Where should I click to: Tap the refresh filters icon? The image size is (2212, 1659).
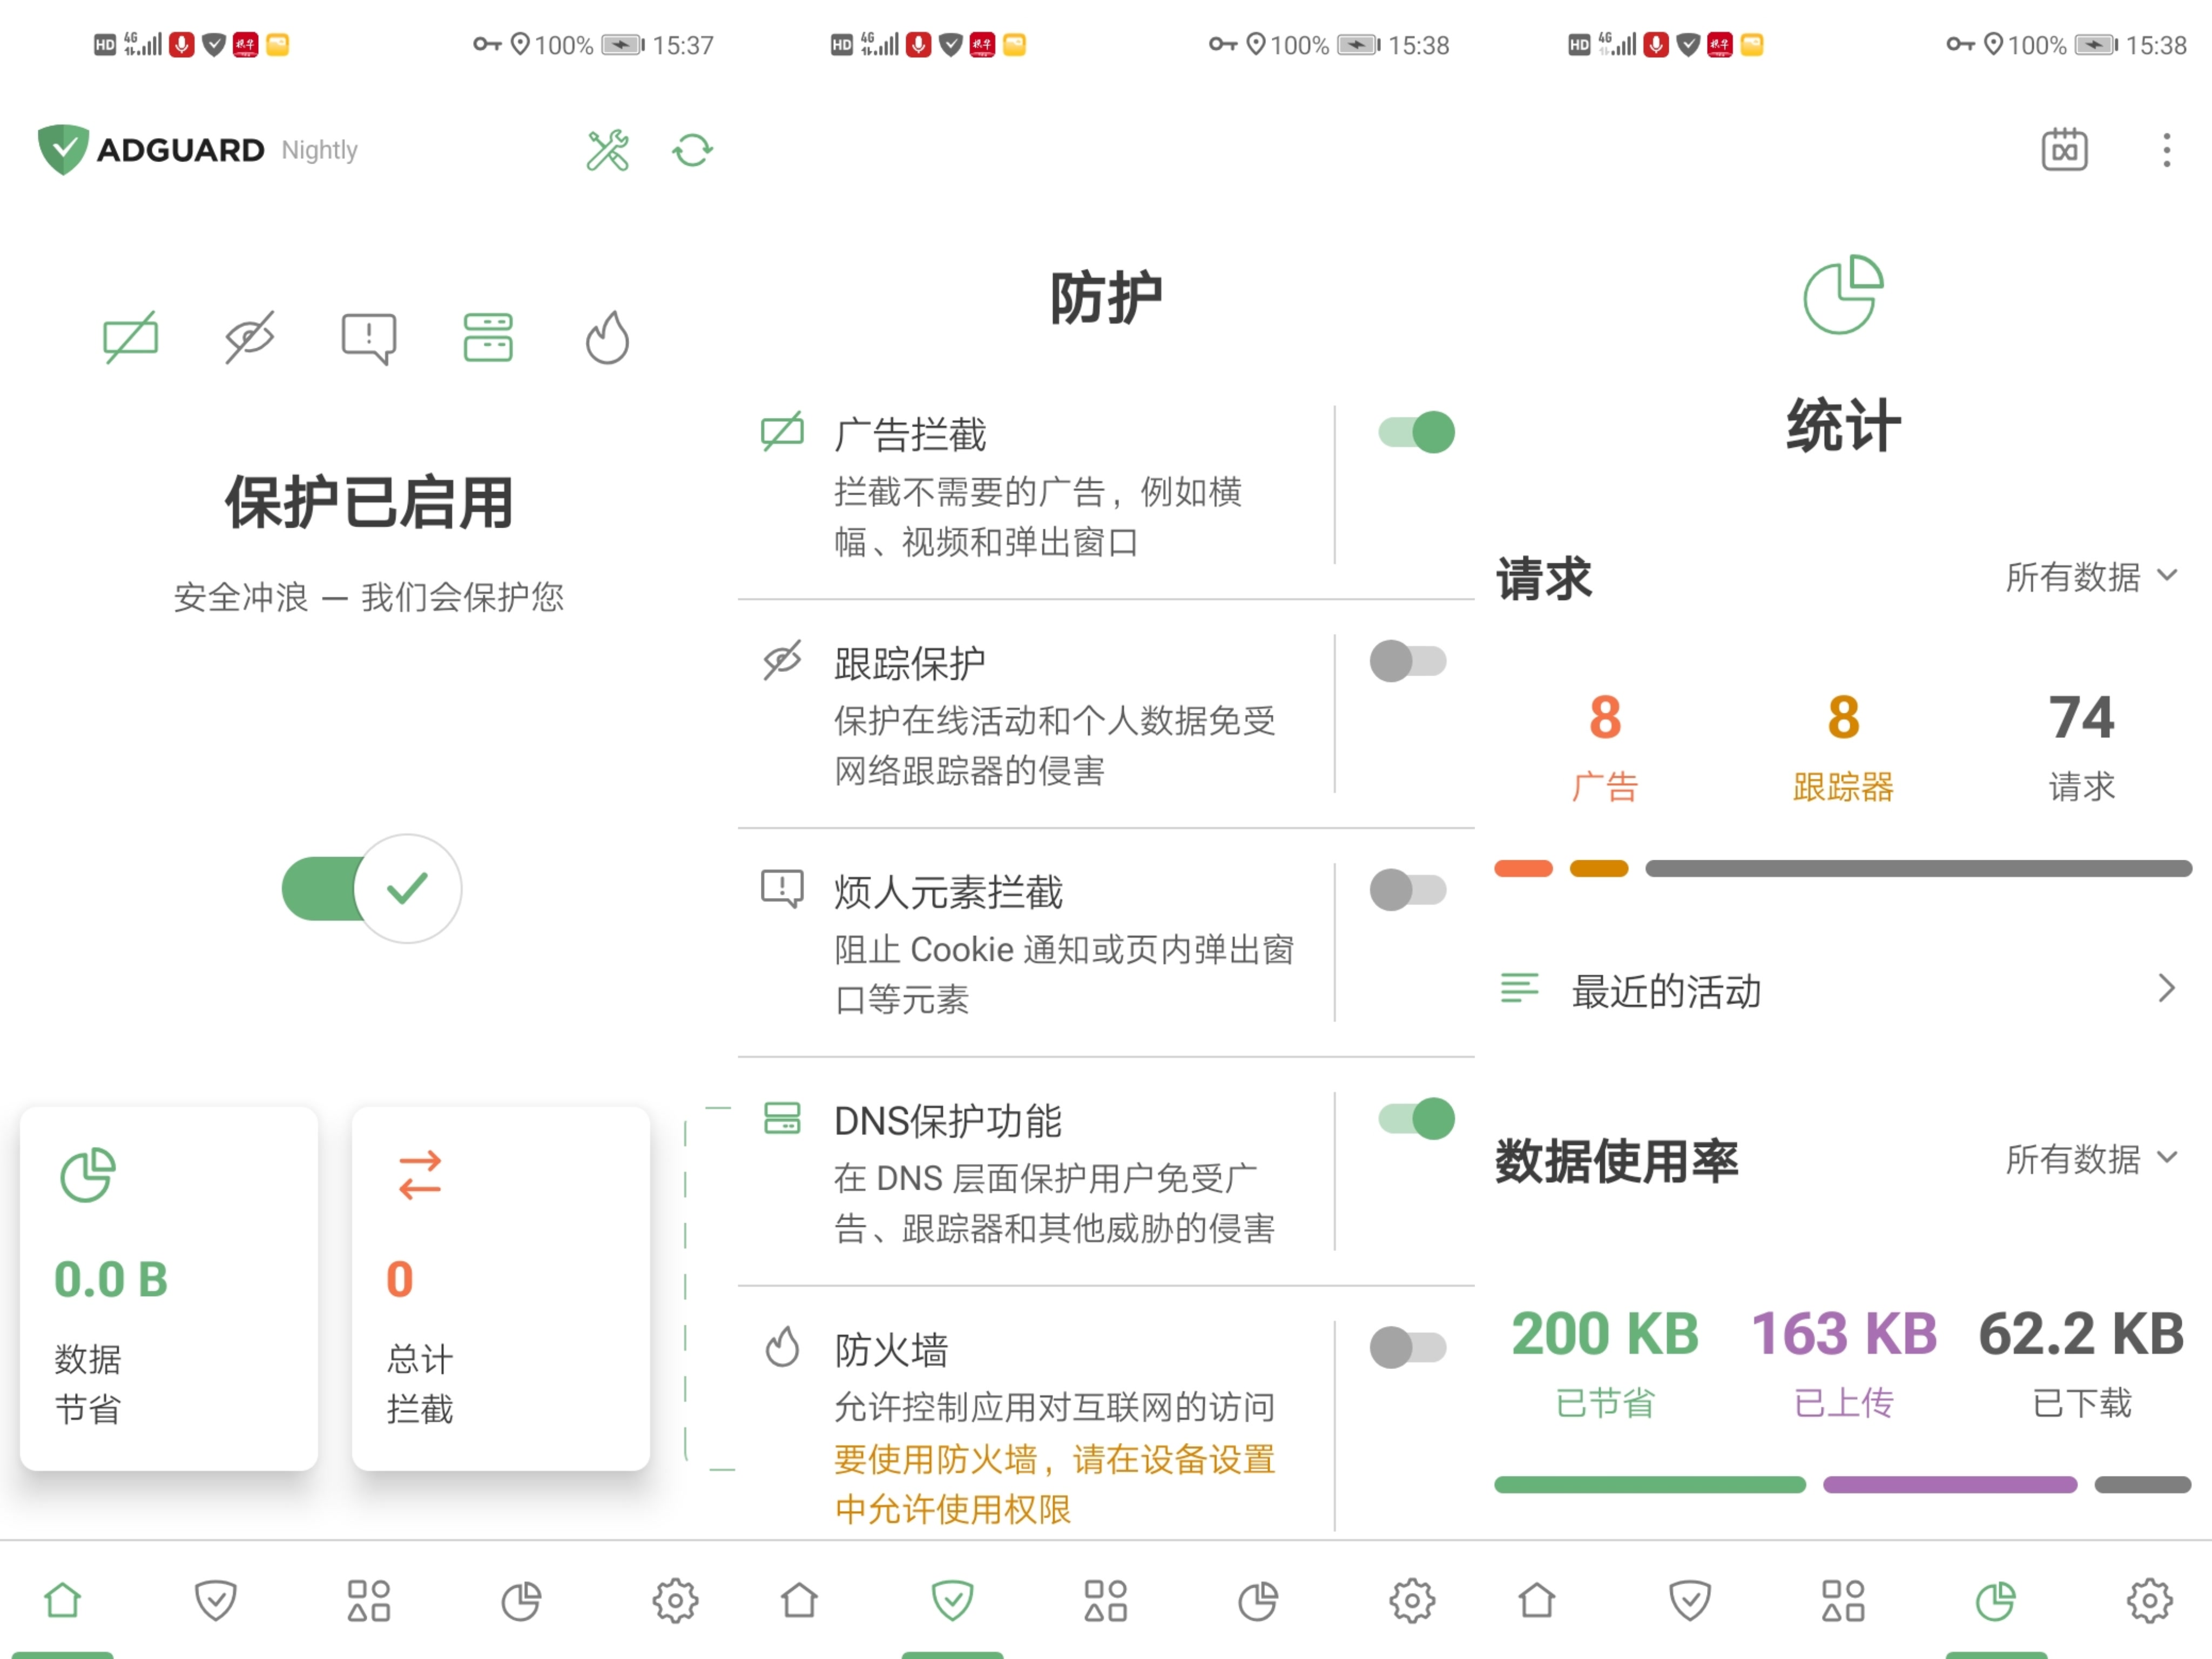tap(692, 150)
